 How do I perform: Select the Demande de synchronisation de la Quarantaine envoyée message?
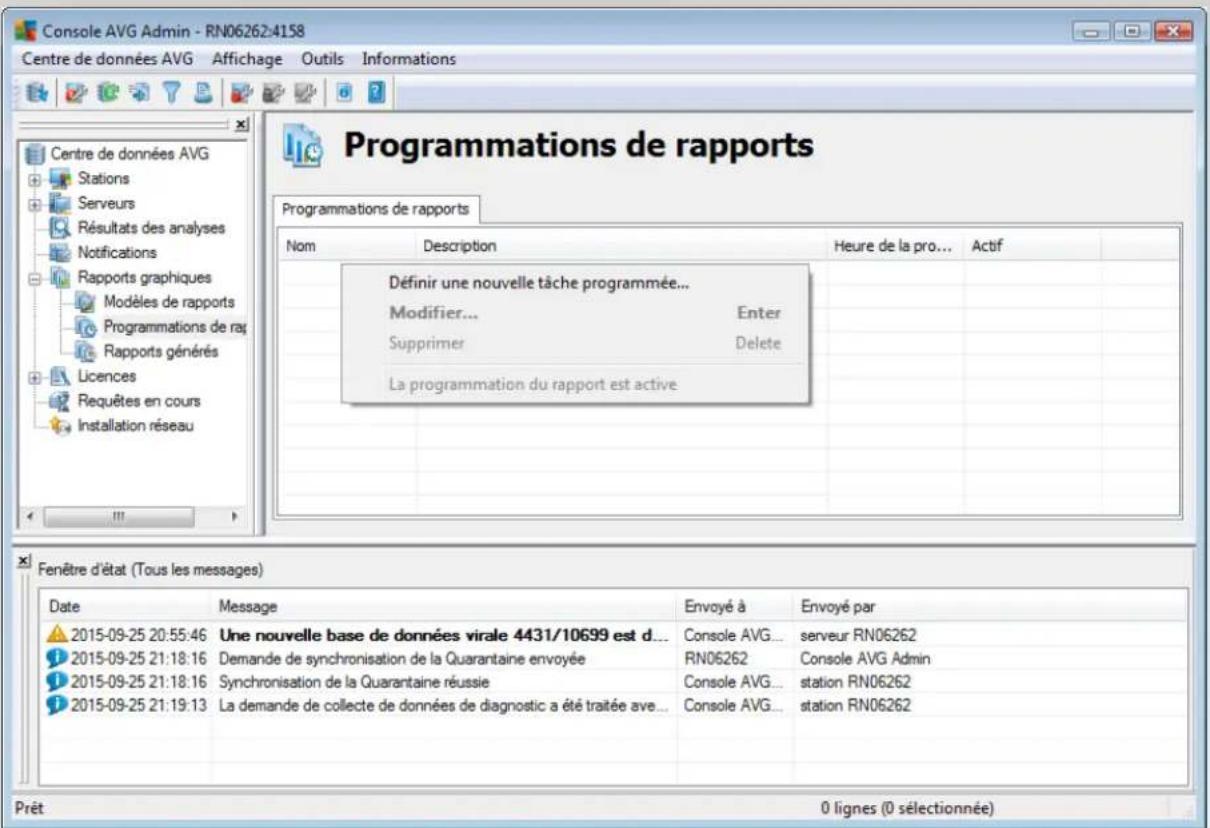coord(401,659)
